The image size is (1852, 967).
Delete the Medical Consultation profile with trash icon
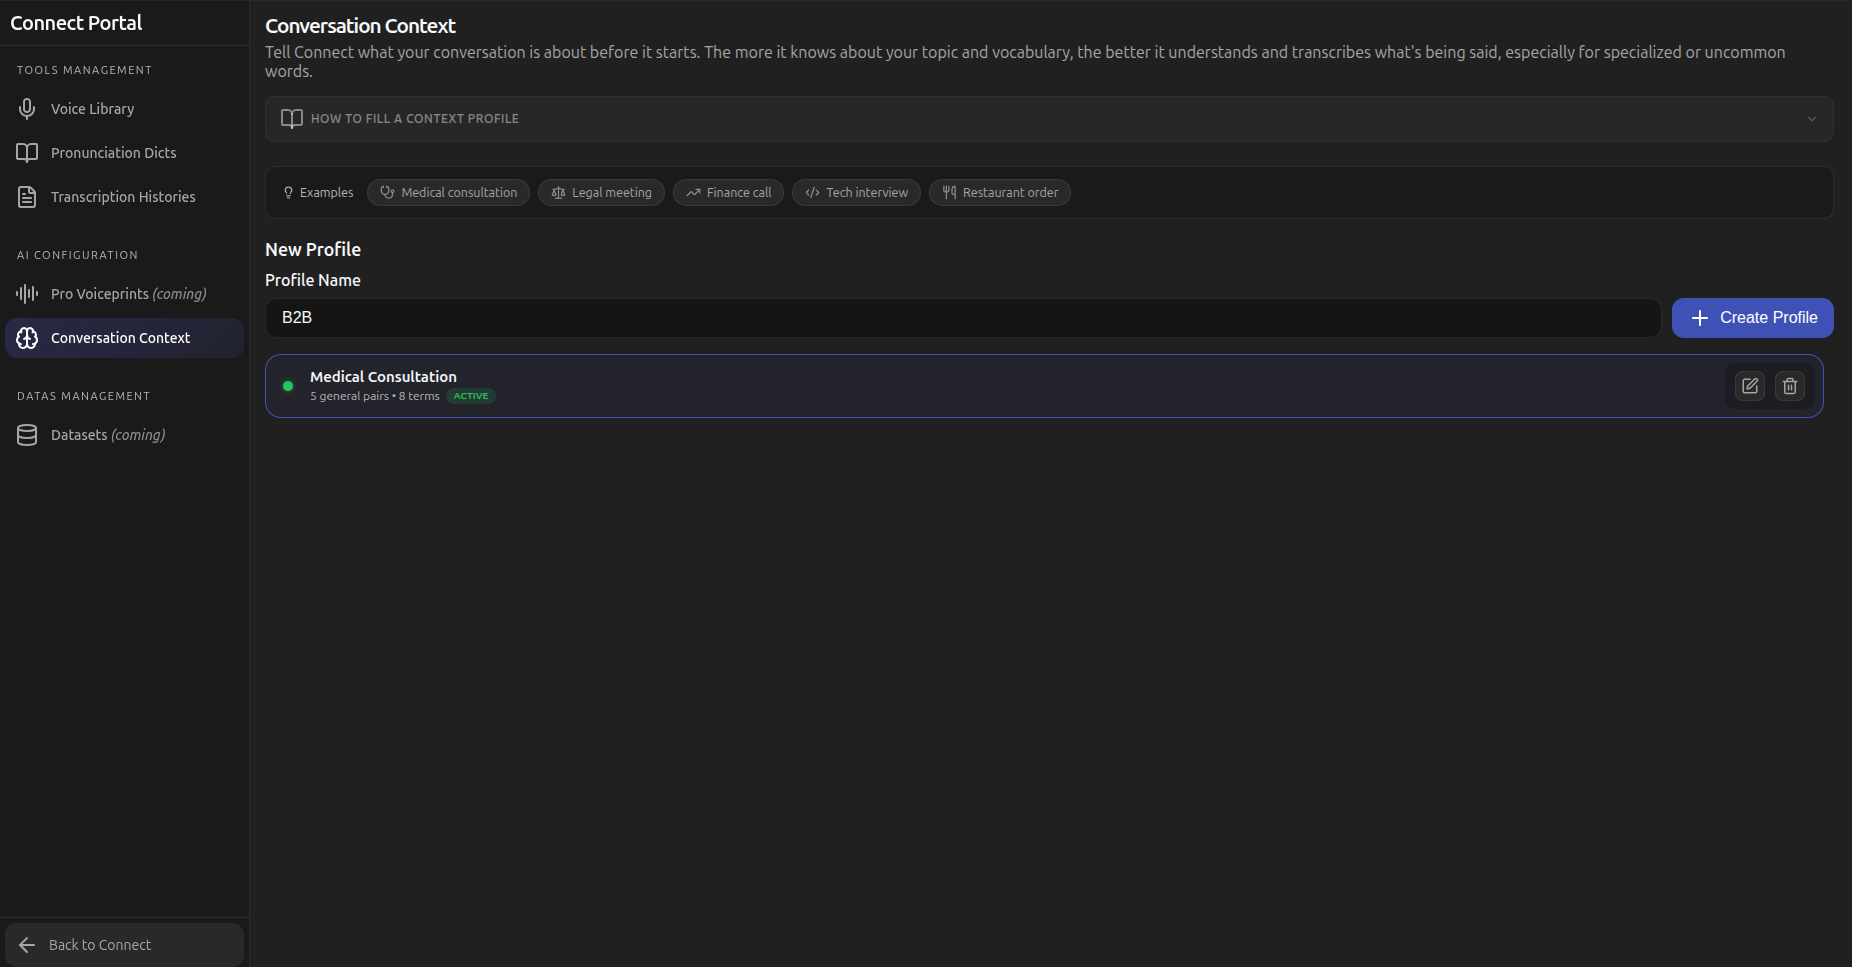pos(1790,385)
